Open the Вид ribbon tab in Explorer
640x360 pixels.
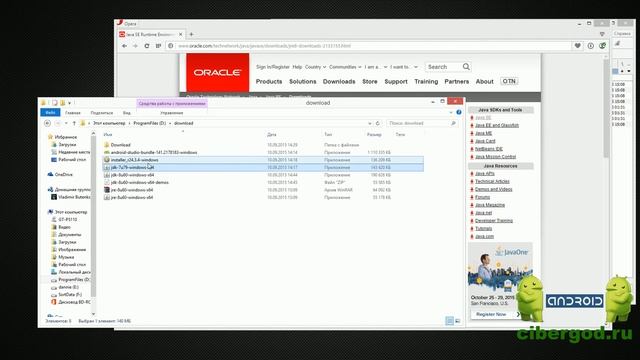point(127,113)
